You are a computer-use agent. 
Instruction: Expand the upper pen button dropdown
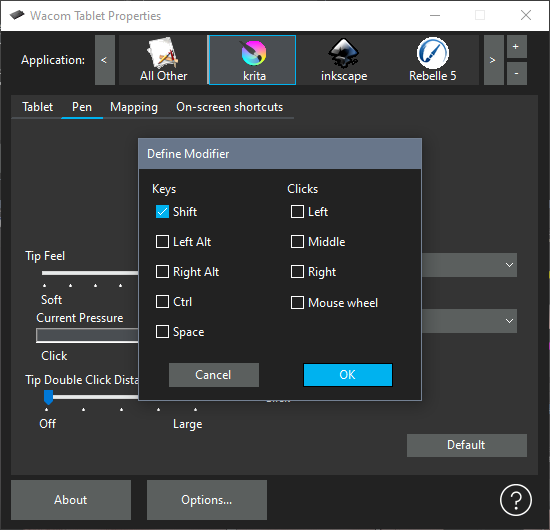point(469,265)
